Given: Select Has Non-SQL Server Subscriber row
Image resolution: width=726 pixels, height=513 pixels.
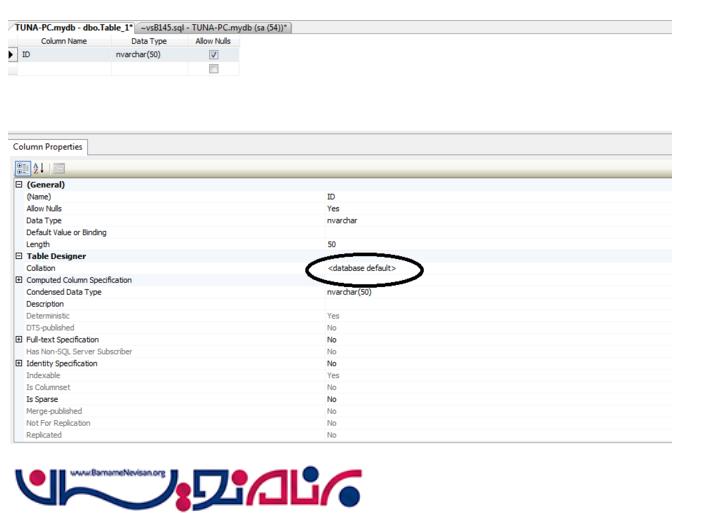Looking at the screenshot, I should pos(79,351).
